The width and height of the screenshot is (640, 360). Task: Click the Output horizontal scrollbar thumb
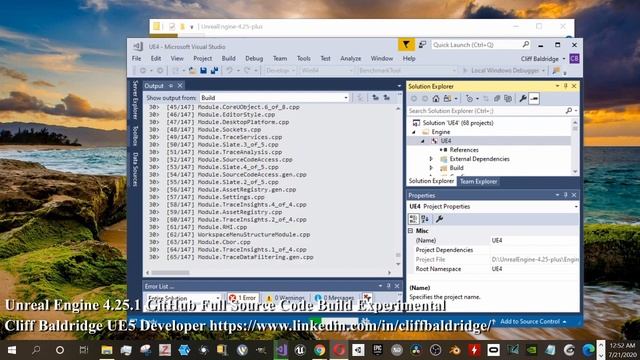point(170,272)
